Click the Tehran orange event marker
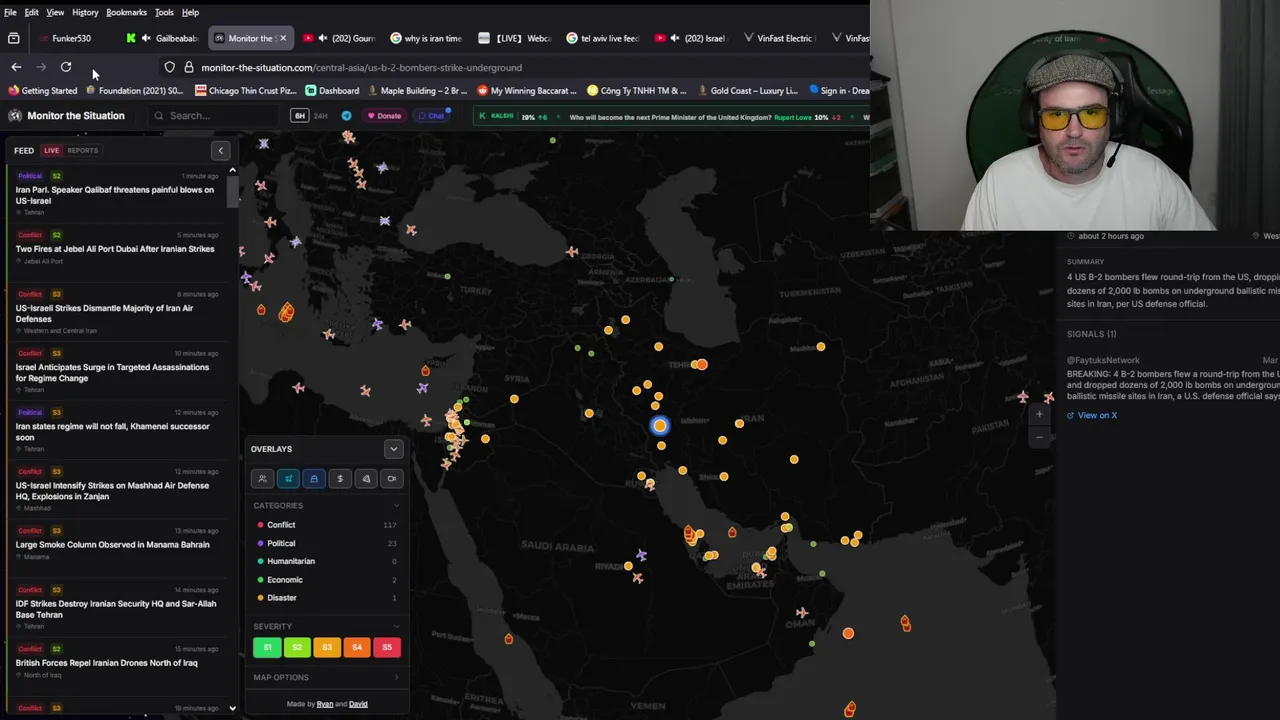Viewport: 1280px width, 720px height. pos(701,365)
